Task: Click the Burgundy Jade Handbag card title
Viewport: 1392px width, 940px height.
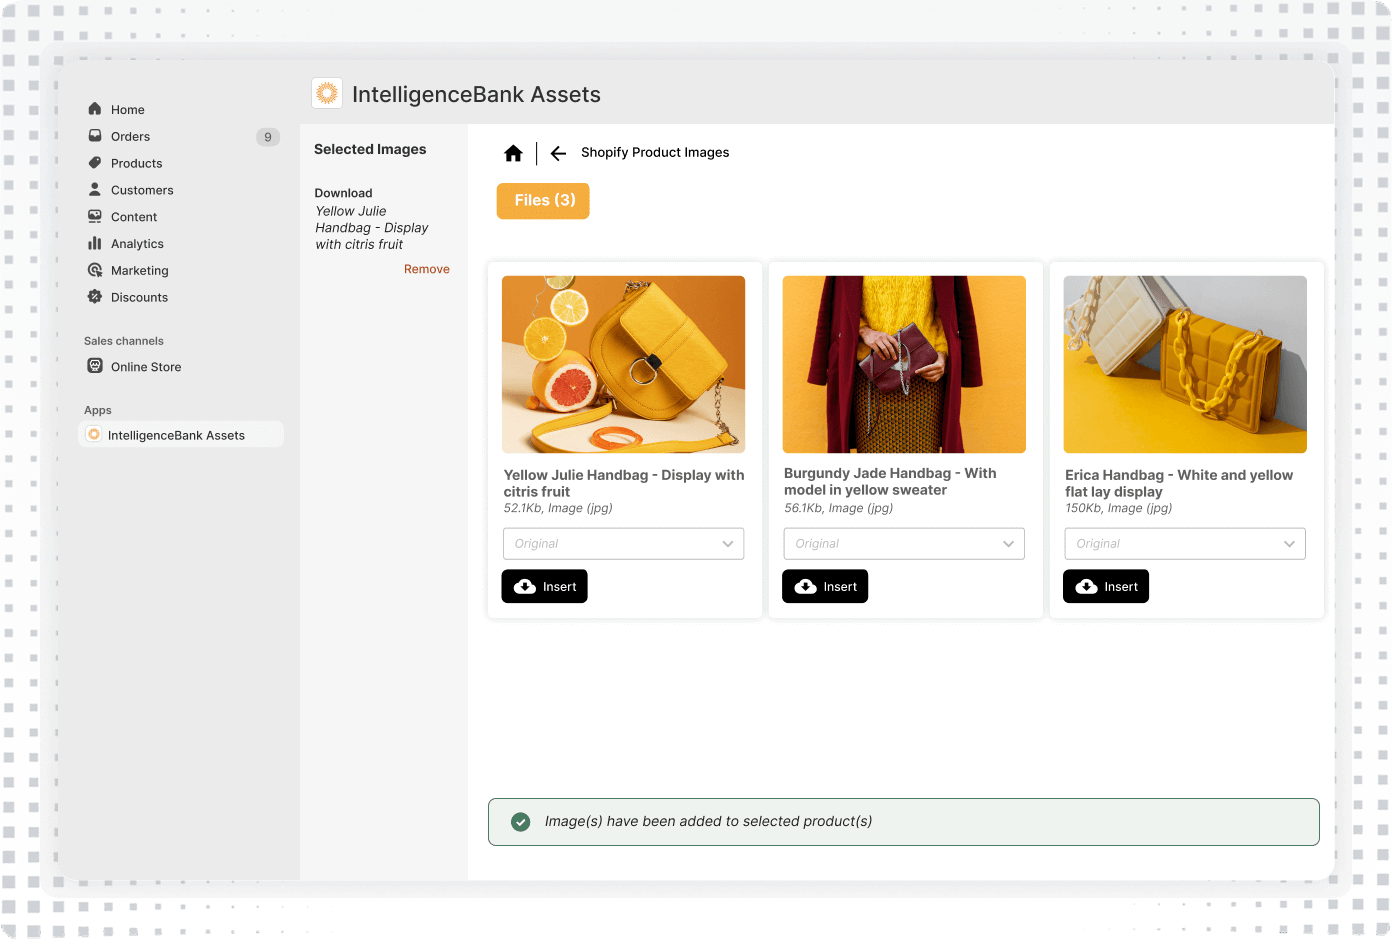Action: click(x=890, y=482)
